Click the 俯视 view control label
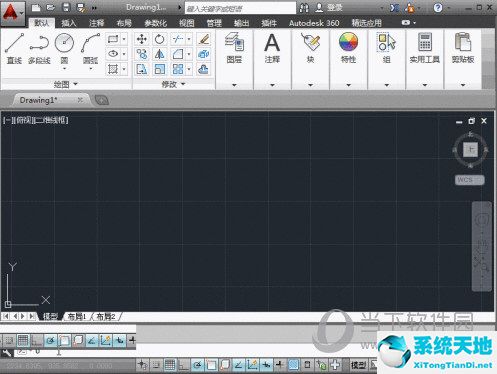497x374 pixels. [x=23, y=120]
